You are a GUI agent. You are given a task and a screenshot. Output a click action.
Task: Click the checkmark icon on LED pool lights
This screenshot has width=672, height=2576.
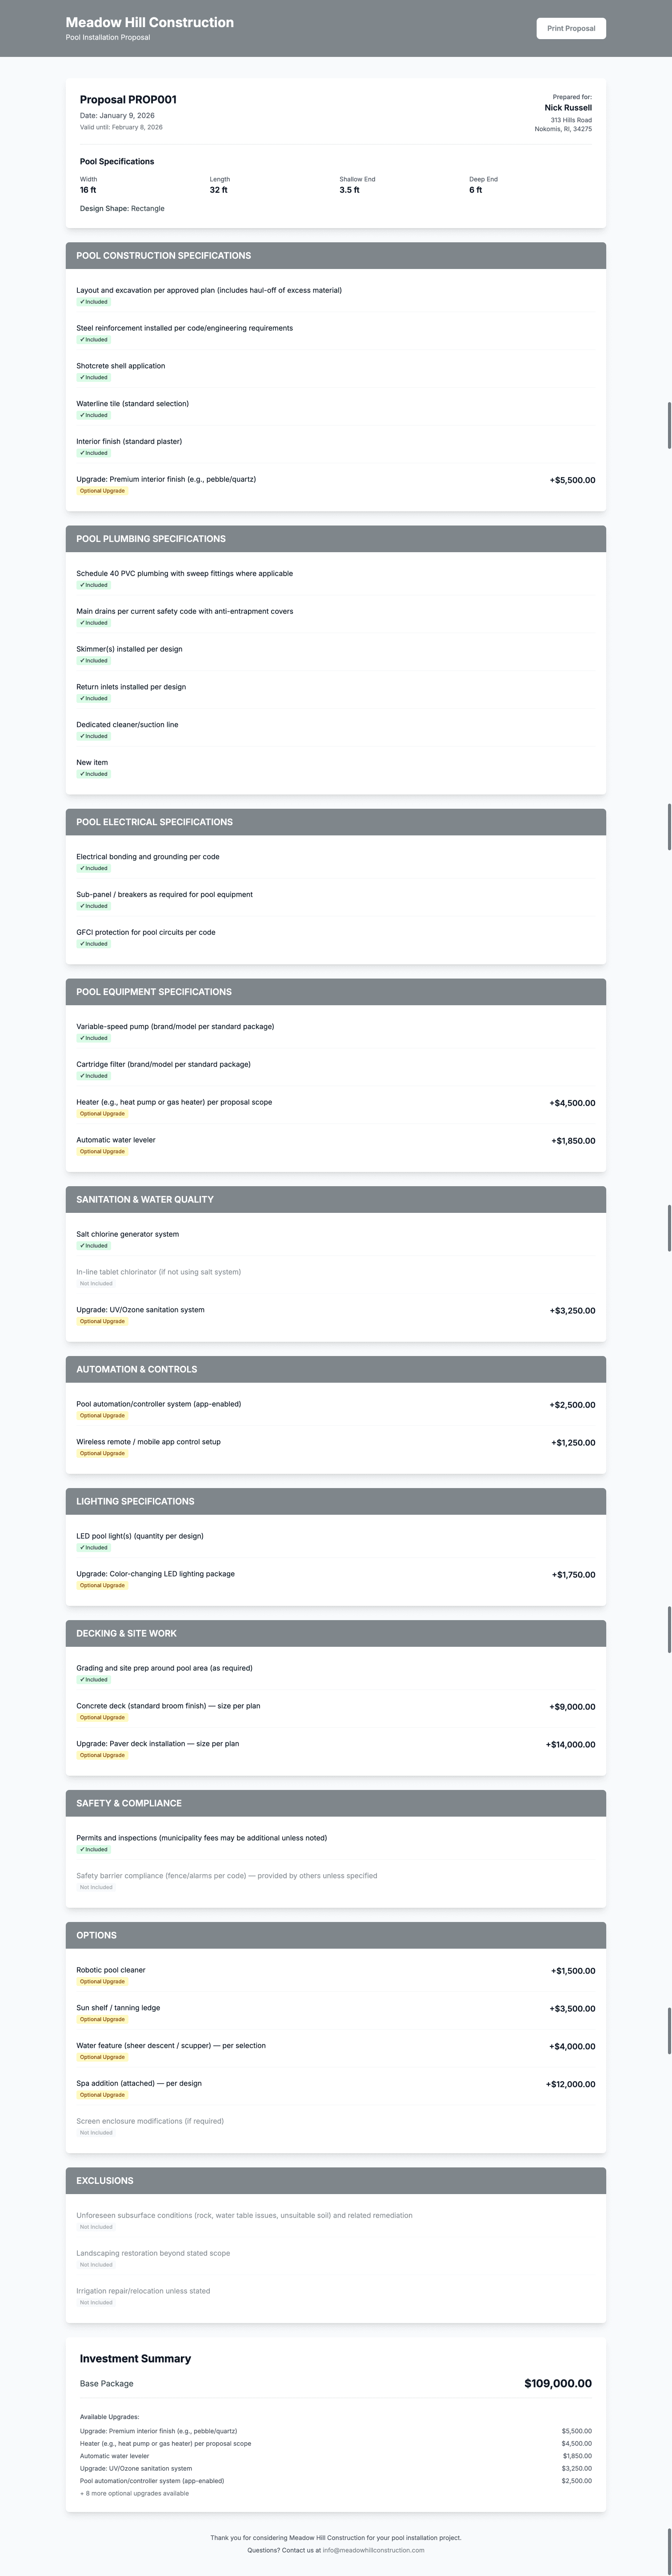(82, 1547)
